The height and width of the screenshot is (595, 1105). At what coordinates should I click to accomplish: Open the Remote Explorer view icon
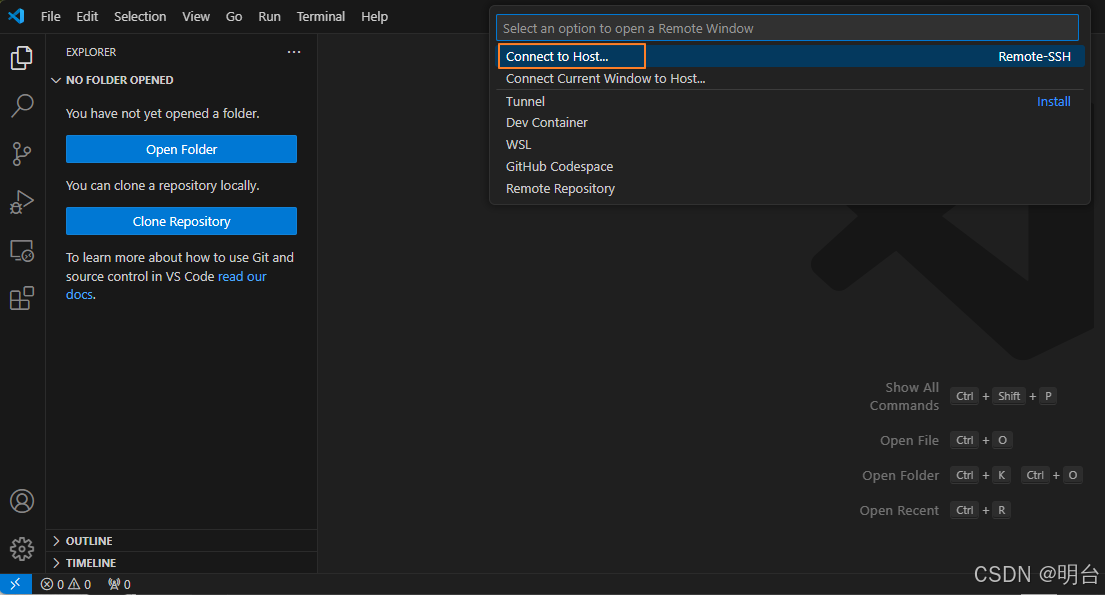tap(22, 251)
